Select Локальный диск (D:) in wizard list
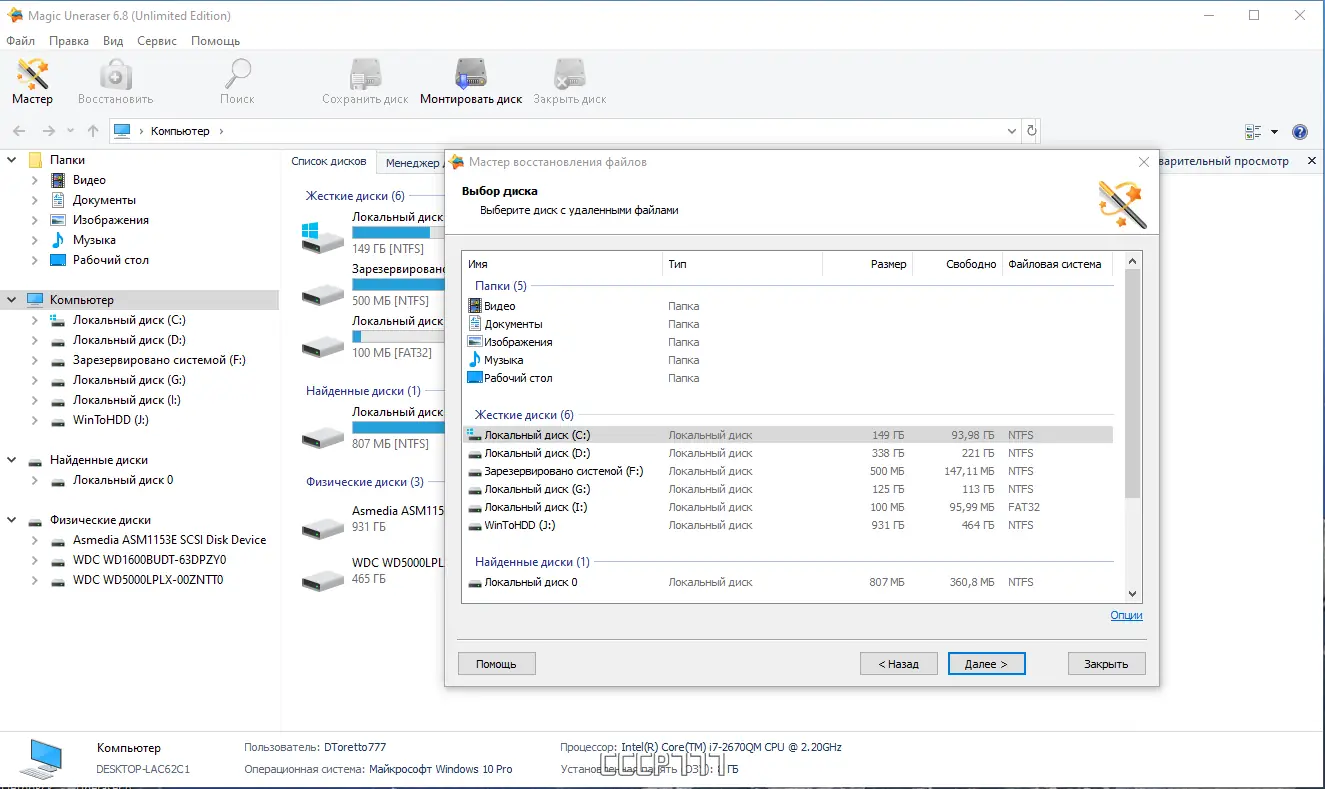 (x=788, y=453)
